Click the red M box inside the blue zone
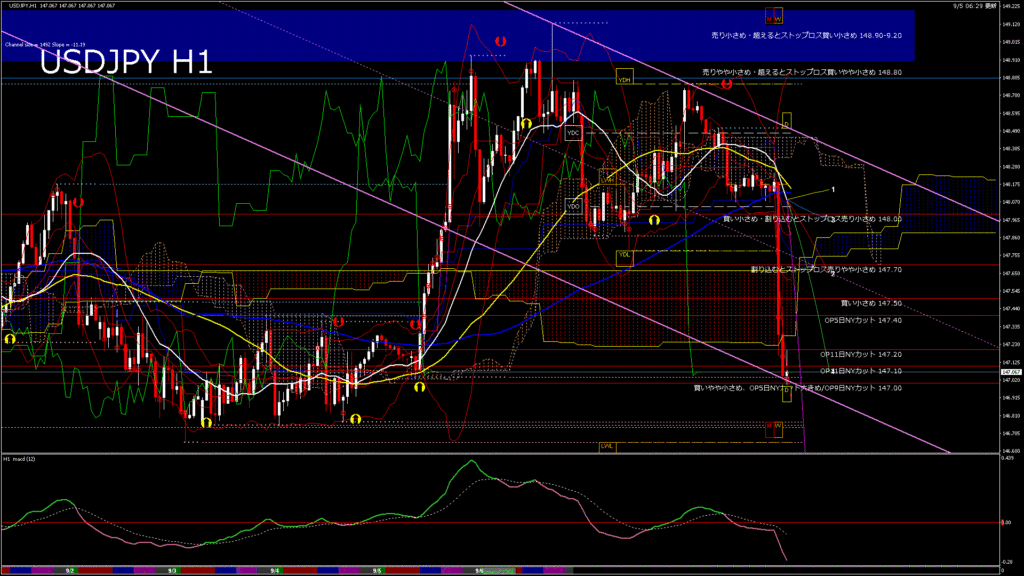 pyautogui.click(x=769, y=16)
